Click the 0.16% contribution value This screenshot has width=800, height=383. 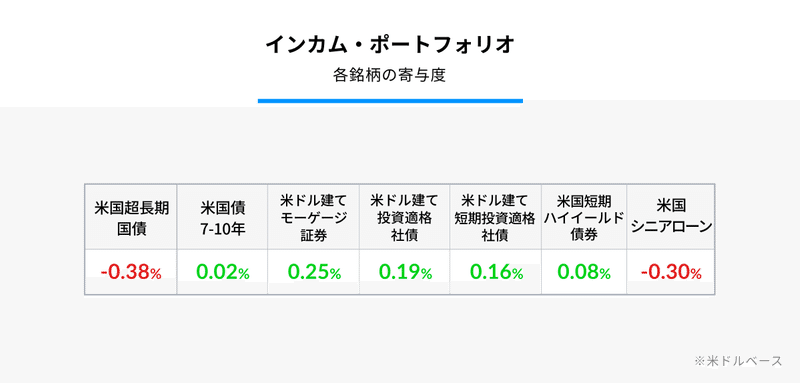[496, 272]
